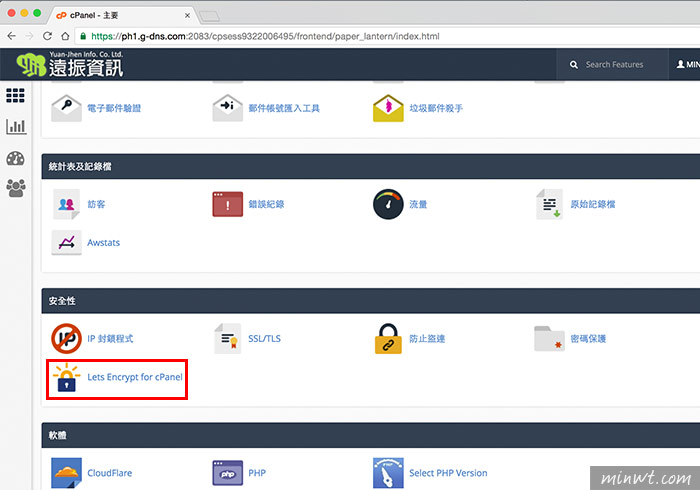
Task: Open the Select PHP Version link
Action: [x=448, y=473]
